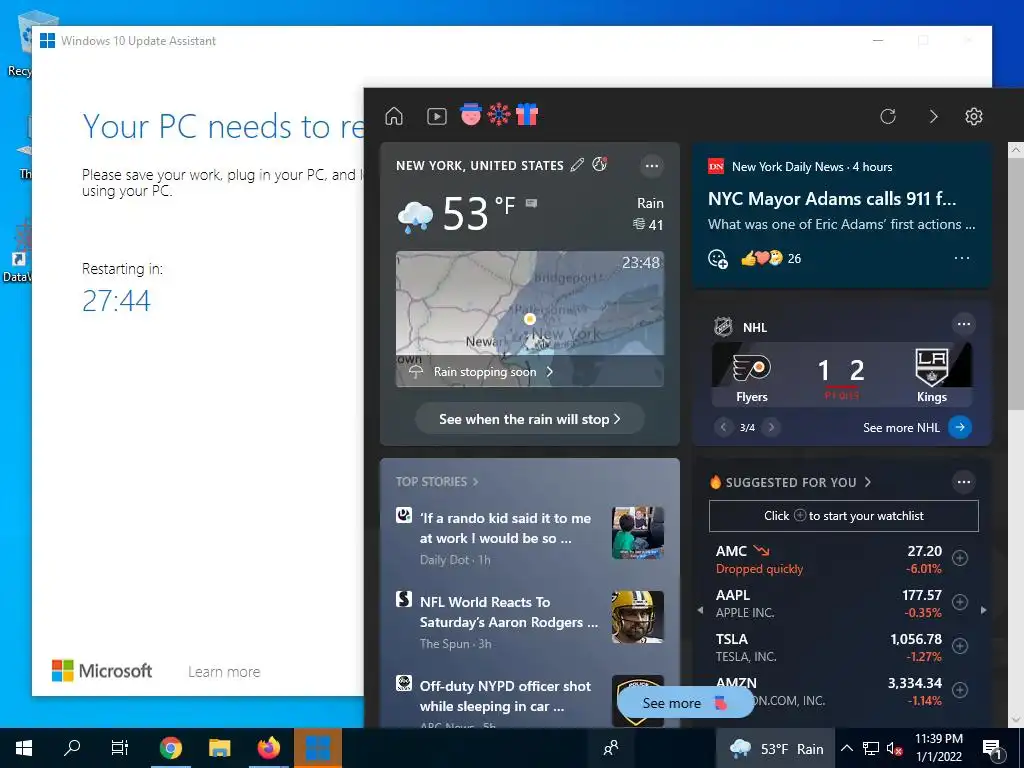Click the Kings team logo
Image resolution: width=1024 pixels, height=768 pixels.
click(931, 368)
